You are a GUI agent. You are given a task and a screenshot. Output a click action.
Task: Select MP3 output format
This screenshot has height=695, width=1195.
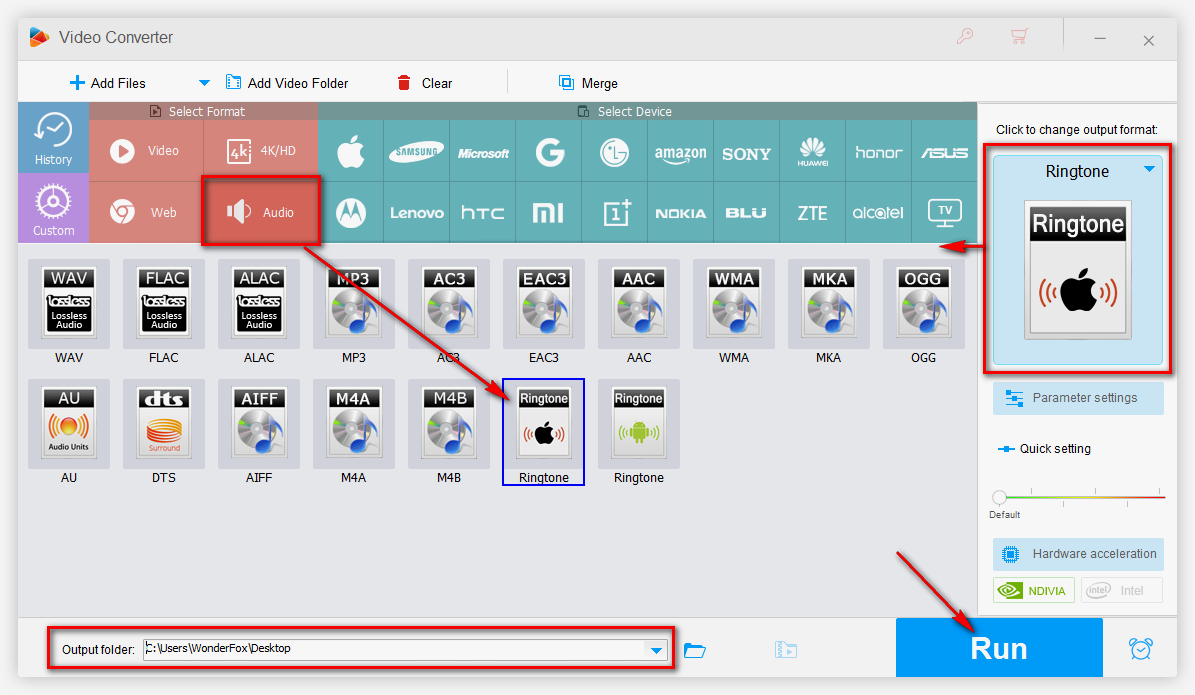click(x=354, y=304)
